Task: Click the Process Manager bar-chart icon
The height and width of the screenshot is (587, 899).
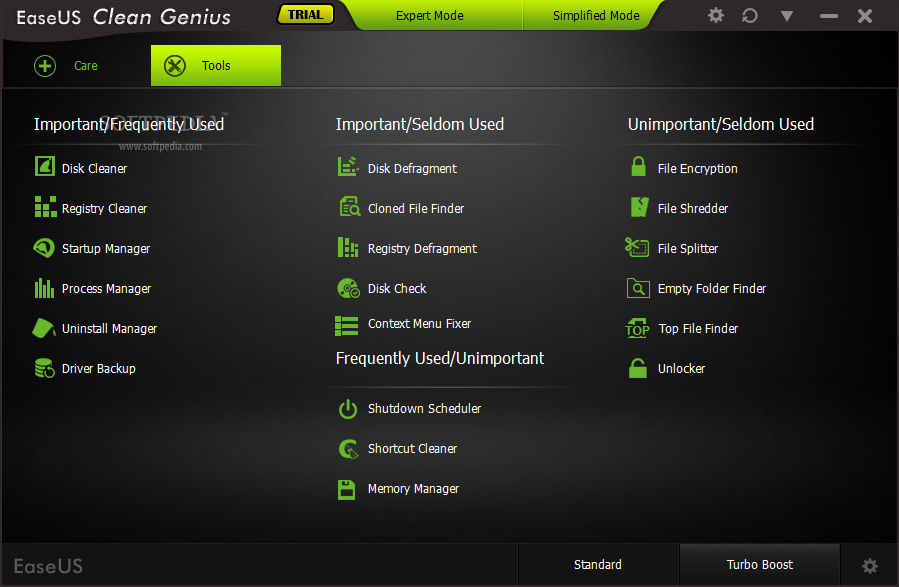Action: (x=44, y=288)
